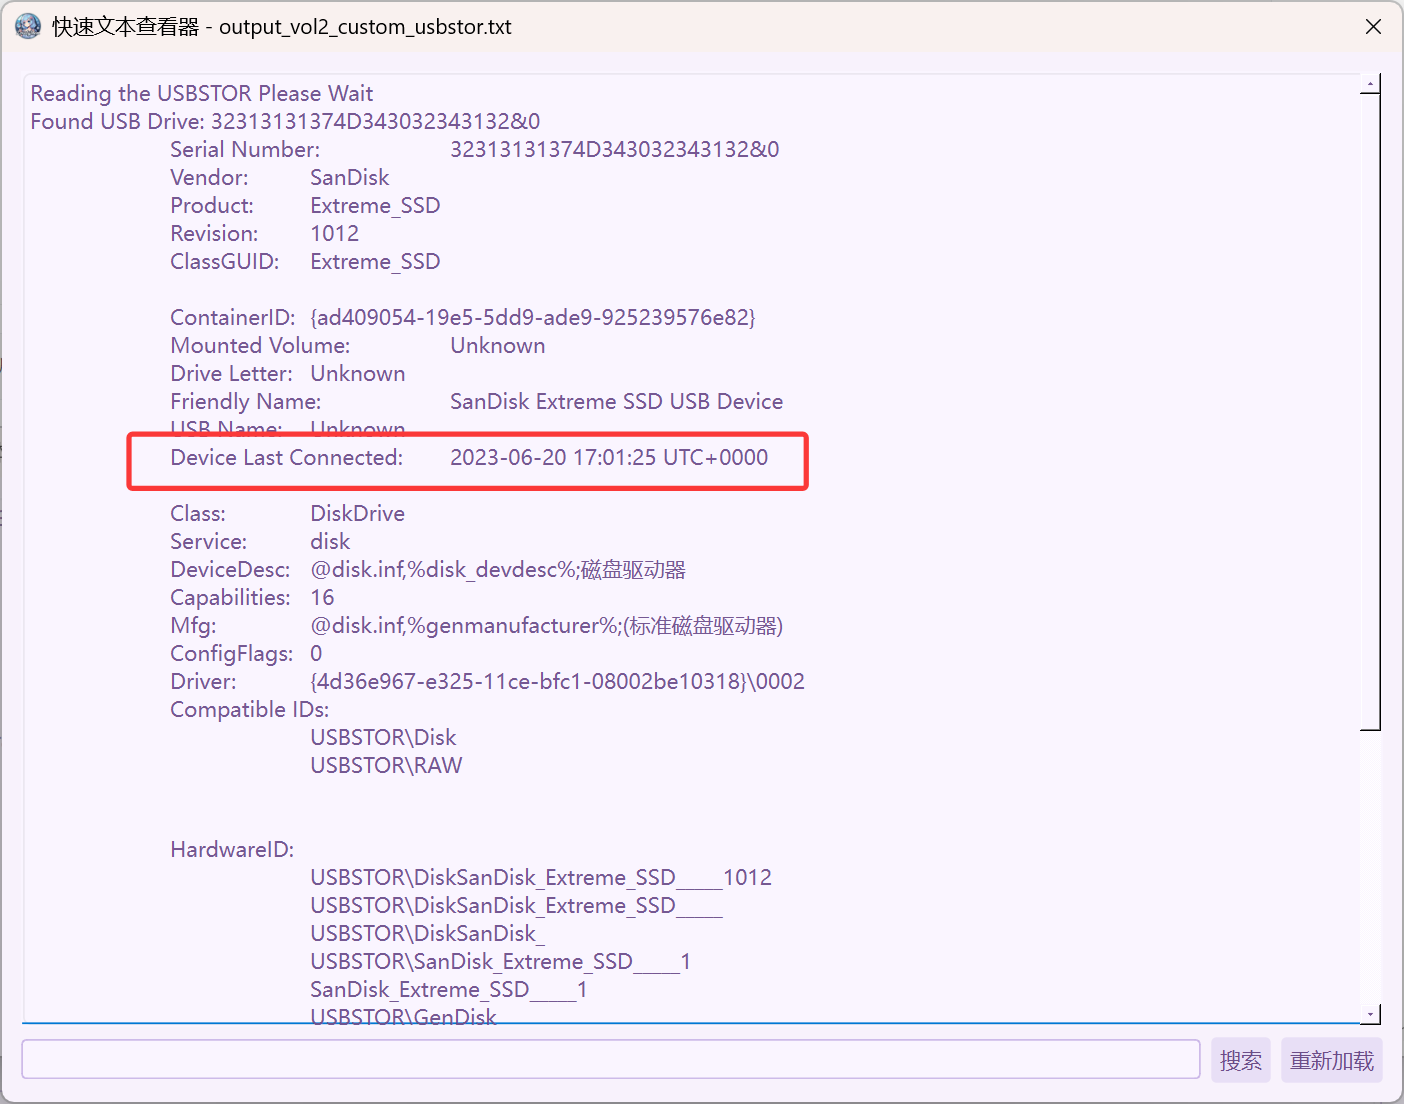Click the Class value DiskDrive

[x=358, y=513]
